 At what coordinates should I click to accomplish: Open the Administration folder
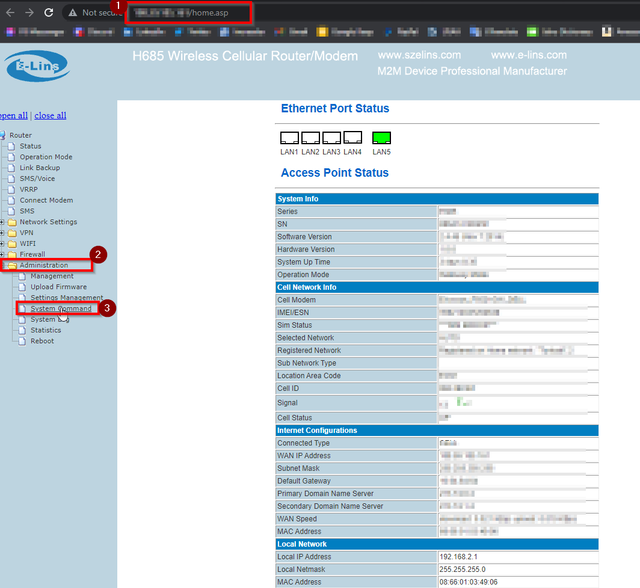tap(44, 266)
